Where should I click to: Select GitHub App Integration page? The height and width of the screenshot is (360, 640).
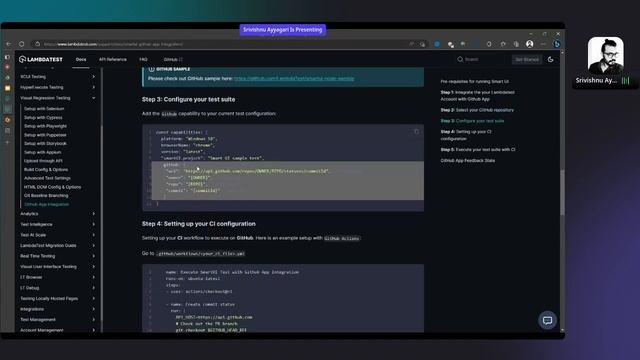coord(47,204)
